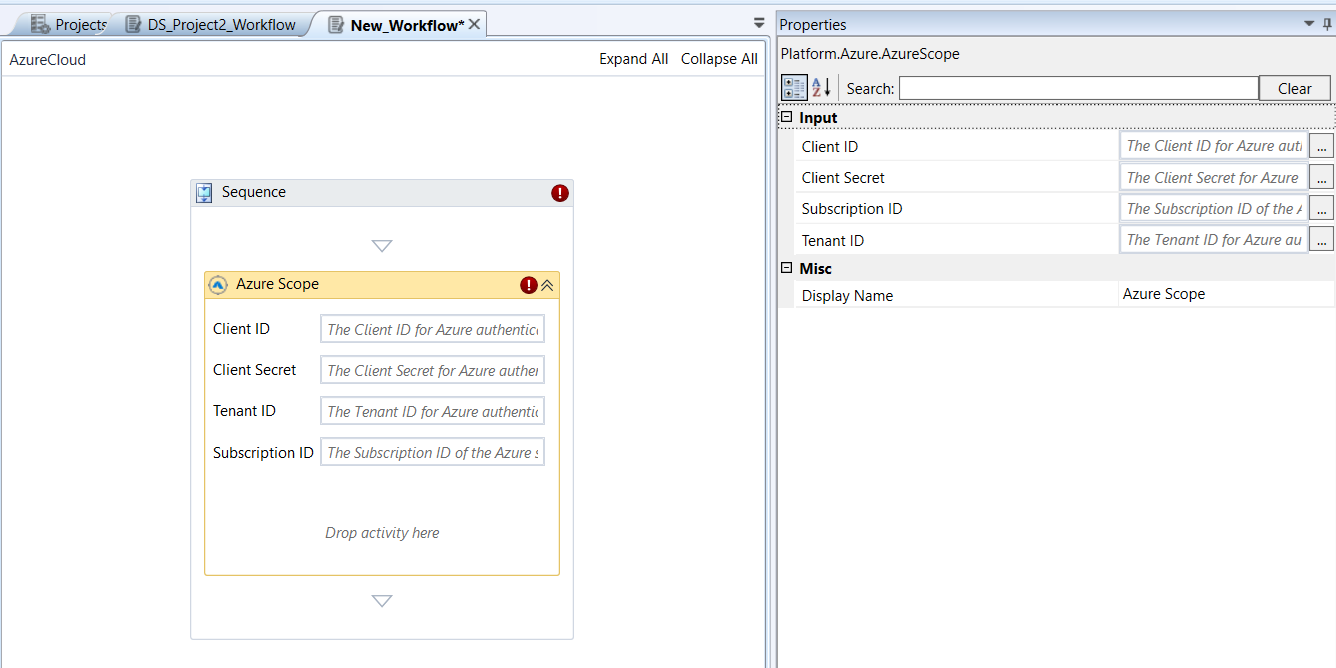
Task: Click Tenant ID value field in Properties
Action: (x=1214, y=239)
